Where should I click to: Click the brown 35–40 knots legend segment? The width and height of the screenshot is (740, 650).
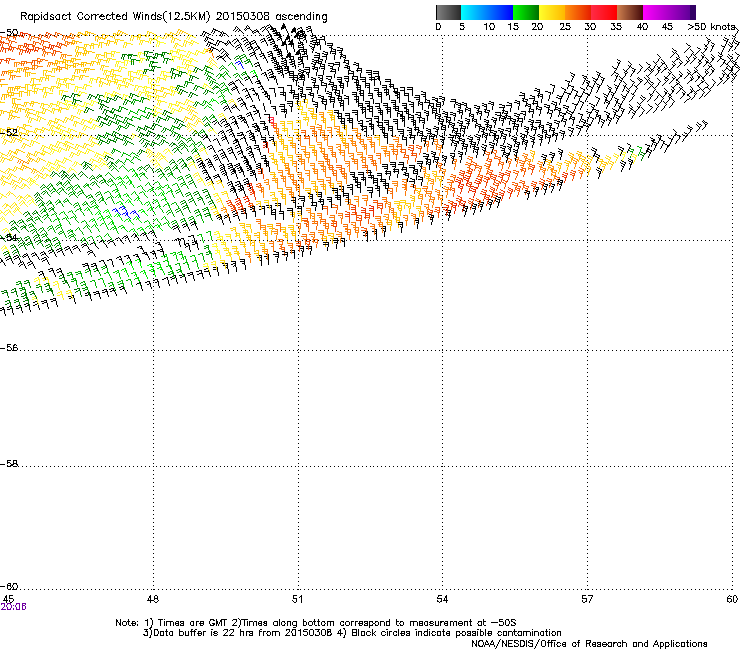click(x=630, y=12)
